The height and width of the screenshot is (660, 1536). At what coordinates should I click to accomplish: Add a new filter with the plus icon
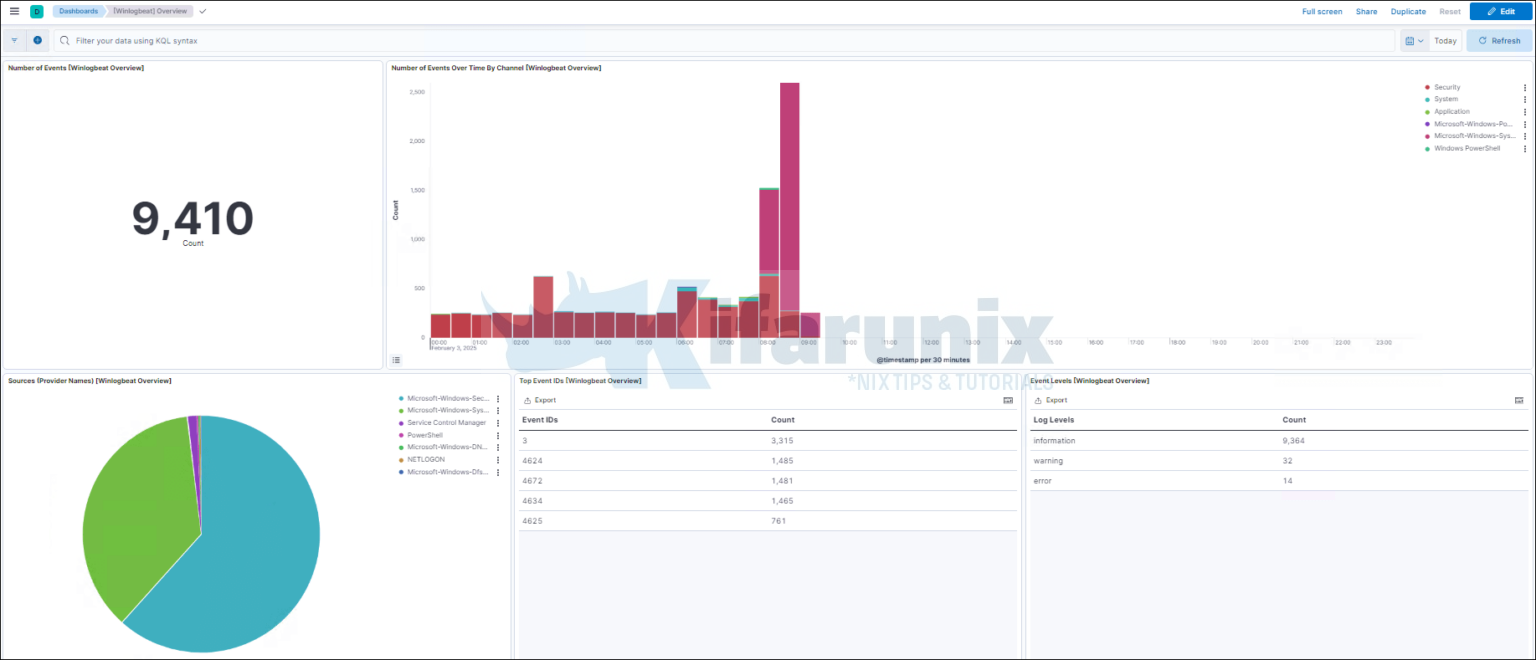(37, 40)
